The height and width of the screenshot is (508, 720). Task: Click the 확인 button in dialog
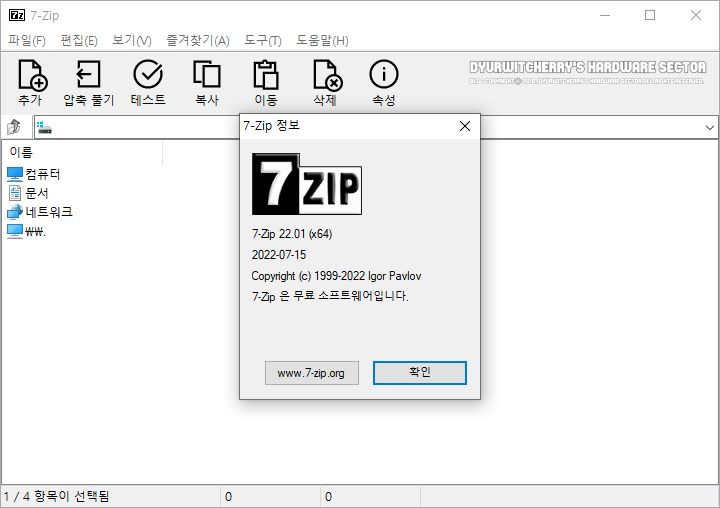(420, 373)
